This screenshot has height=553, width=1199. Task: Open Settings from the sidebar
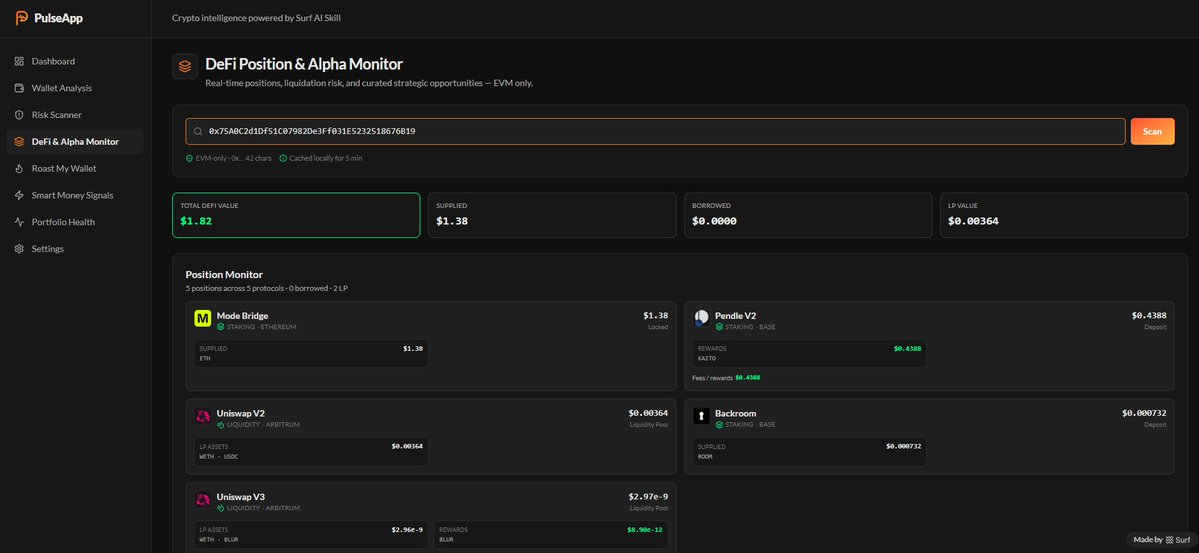pyautogui.click(x=75, y=249)
